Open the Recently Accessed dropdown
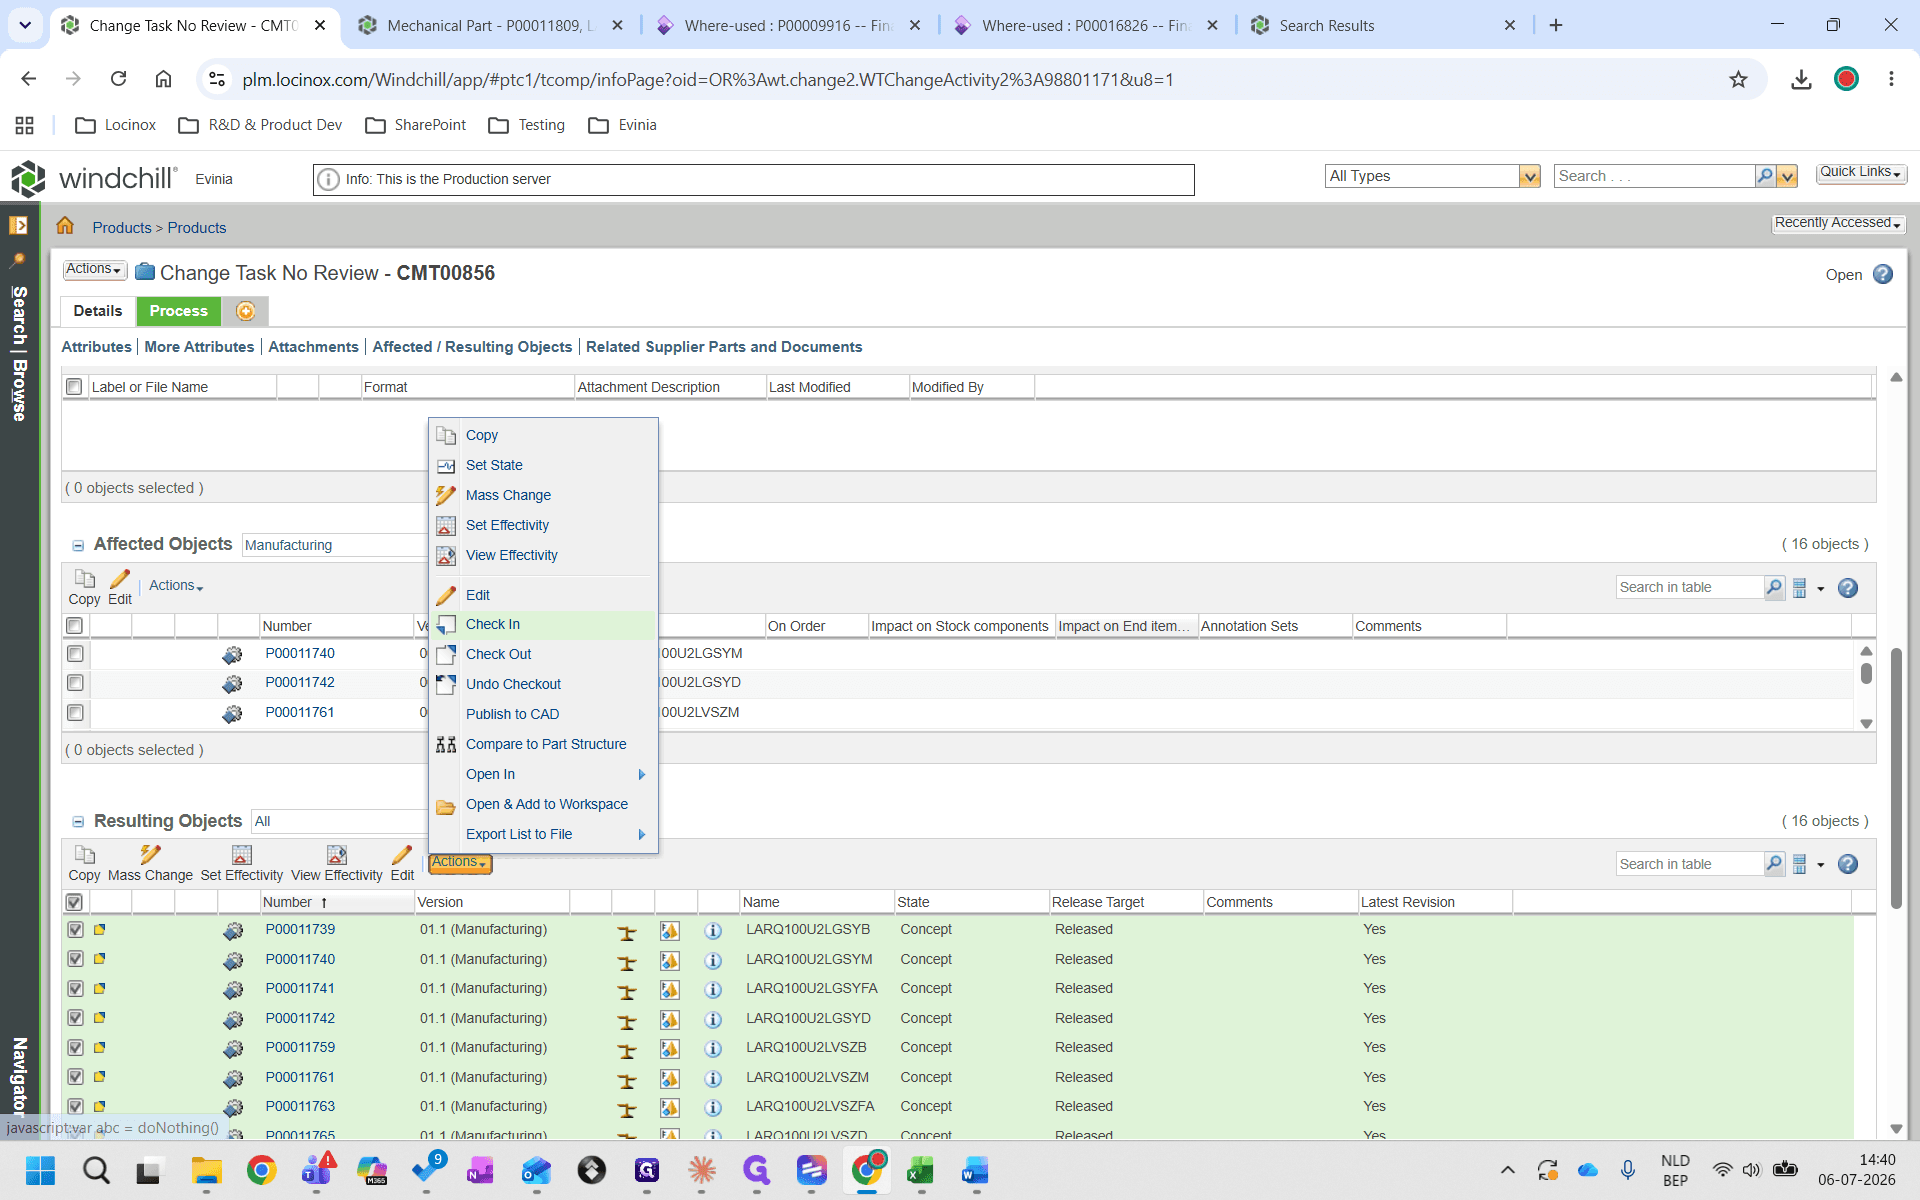 pyautogui.click(x=1838, y=223)
